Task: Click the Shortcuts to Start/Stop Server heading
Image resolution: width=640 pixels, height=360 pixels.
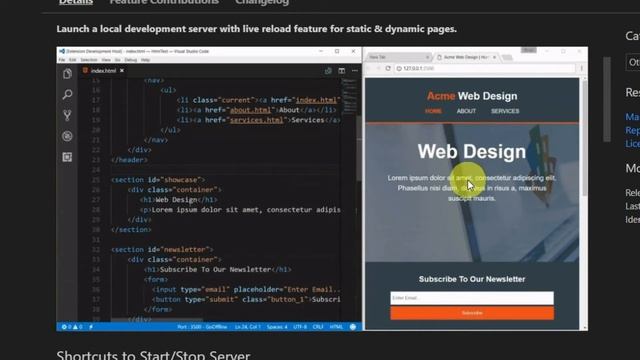Action: pyautogui.click(x=153, y=355)
